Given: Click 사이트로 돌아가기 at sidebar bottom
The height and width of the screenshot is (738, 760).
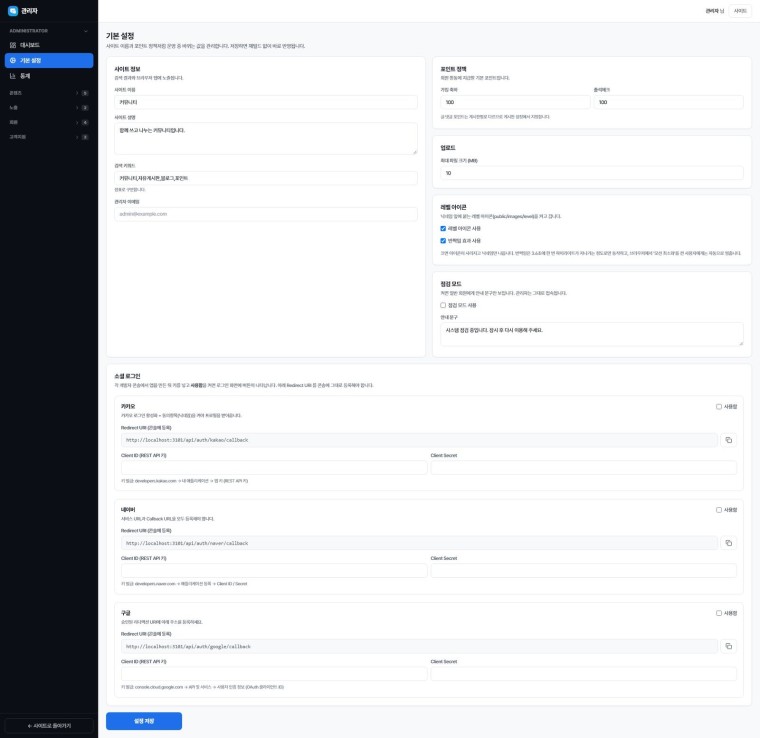Looking at the screenshot, I should point(49,725).
